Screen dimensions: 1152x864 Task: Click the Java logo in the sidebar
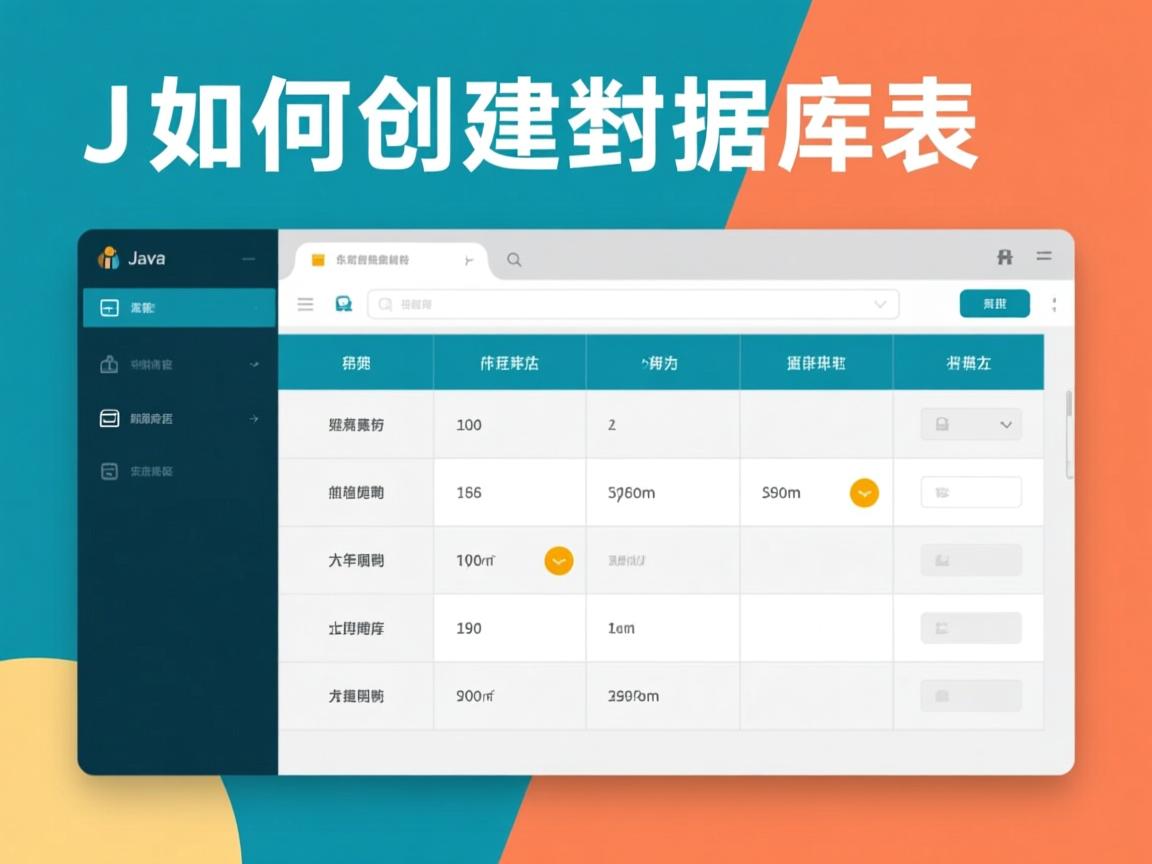pos(107,257)
